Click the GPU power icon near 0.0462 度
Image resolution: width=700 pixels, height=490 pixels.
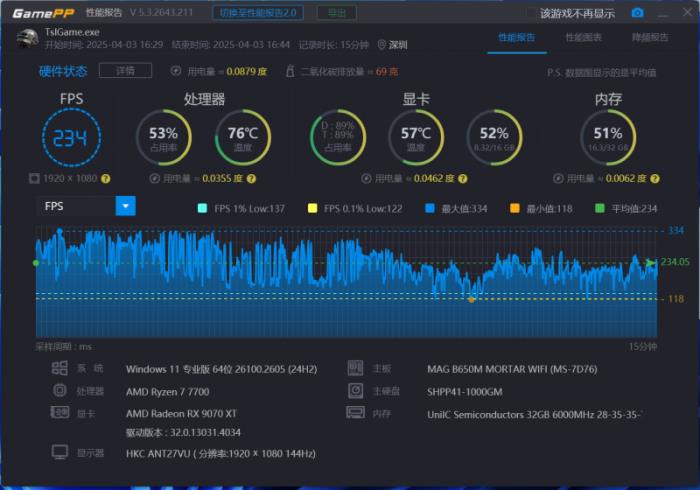click(x=366, y=179)
